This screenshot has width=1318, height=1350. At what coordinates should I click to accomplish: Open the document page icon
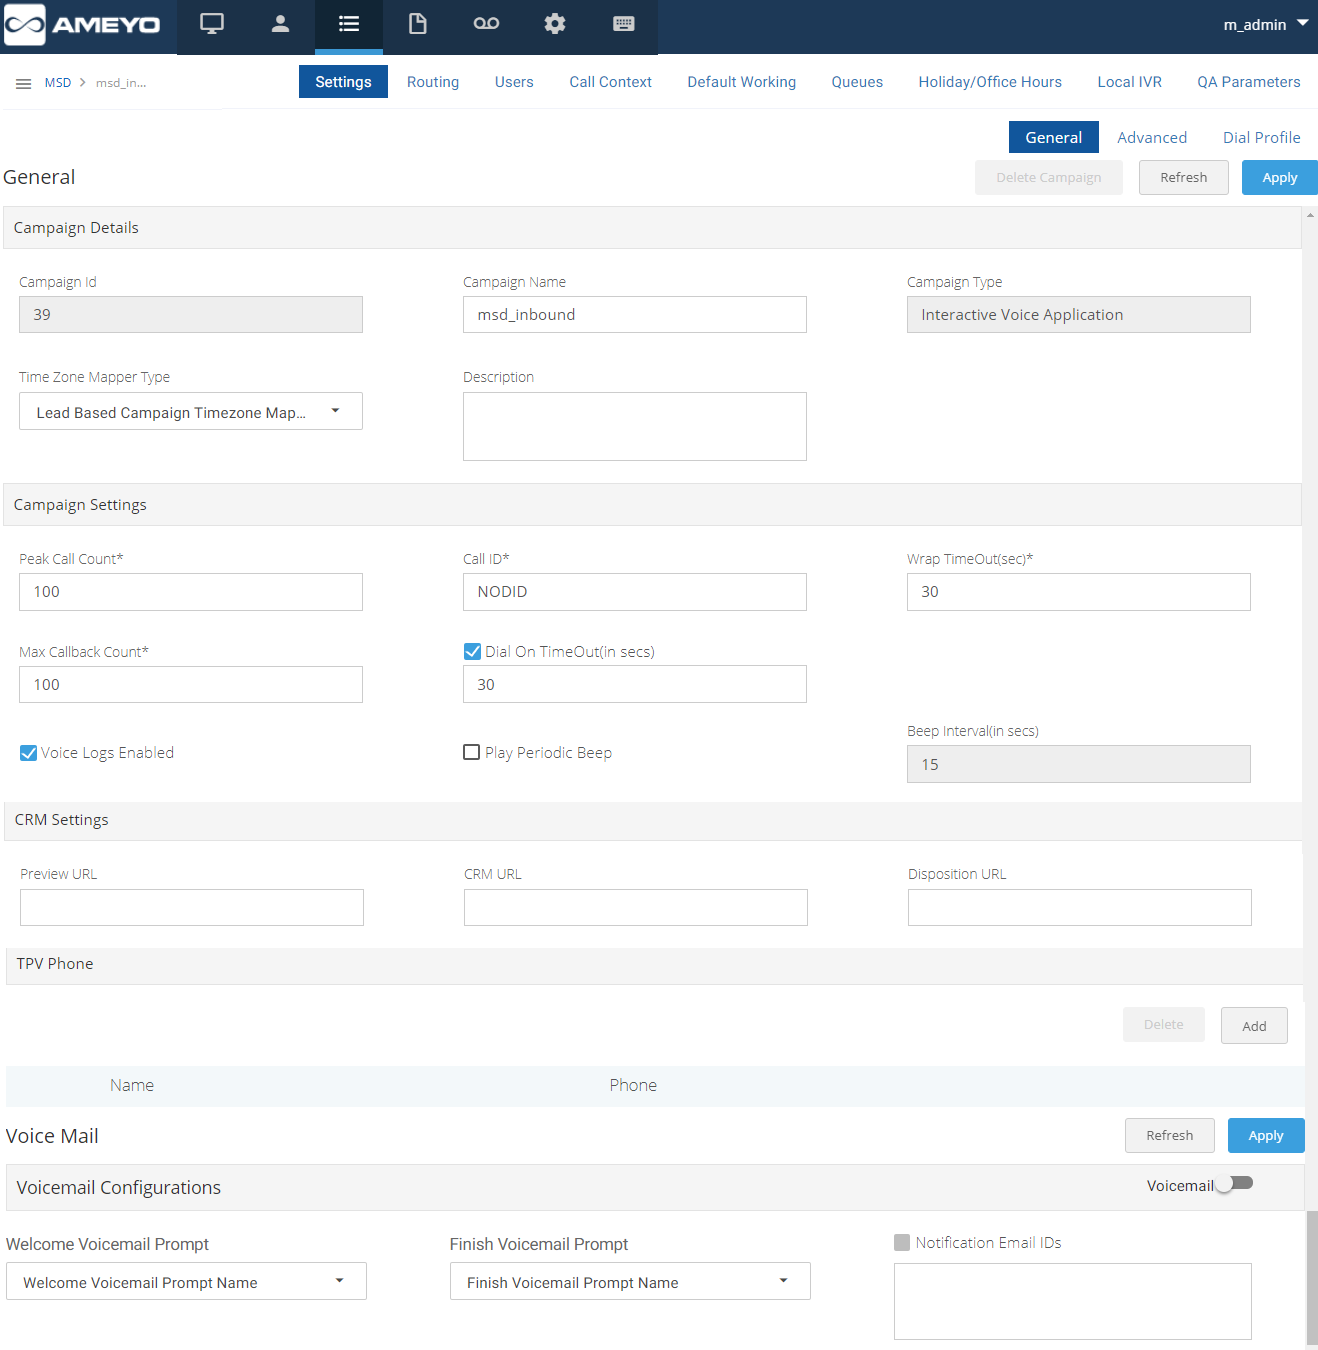tap(418, 24)
